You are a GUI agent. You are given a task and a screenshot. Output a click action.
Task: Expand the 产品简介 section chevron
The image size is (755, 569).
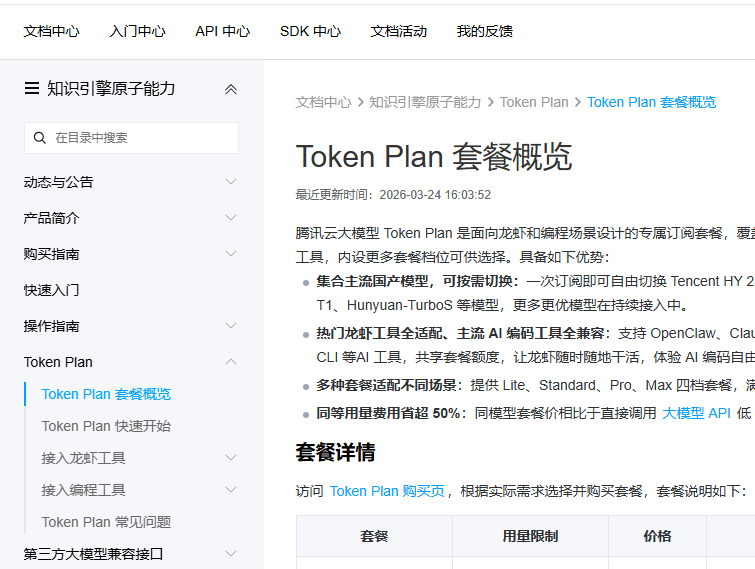pyautogui.click(x=231, y=218)
